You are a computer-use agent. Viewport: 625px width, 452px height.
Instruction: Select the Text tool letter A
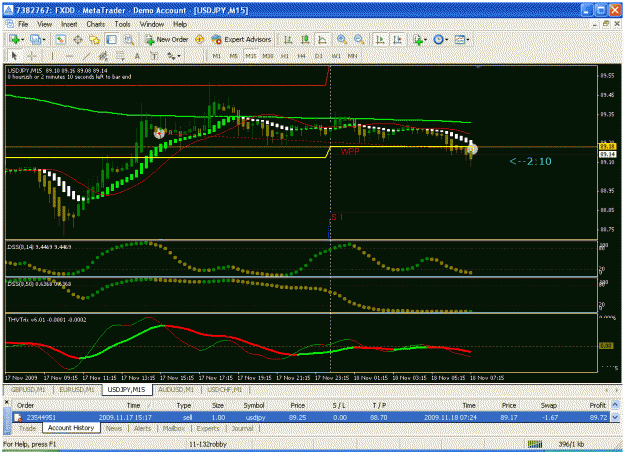137,56
